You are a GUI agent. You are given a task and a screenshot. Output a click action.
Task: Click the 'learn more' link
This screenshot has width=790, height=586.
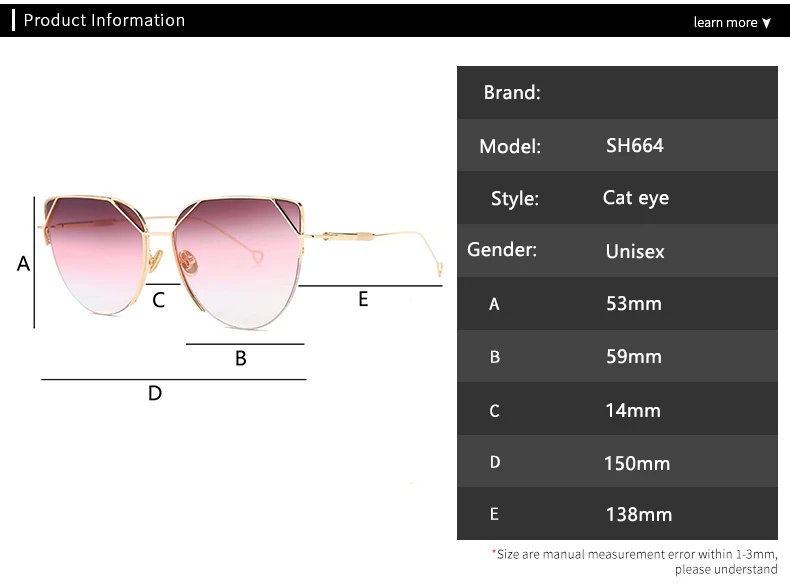click(x=725, y=22)
